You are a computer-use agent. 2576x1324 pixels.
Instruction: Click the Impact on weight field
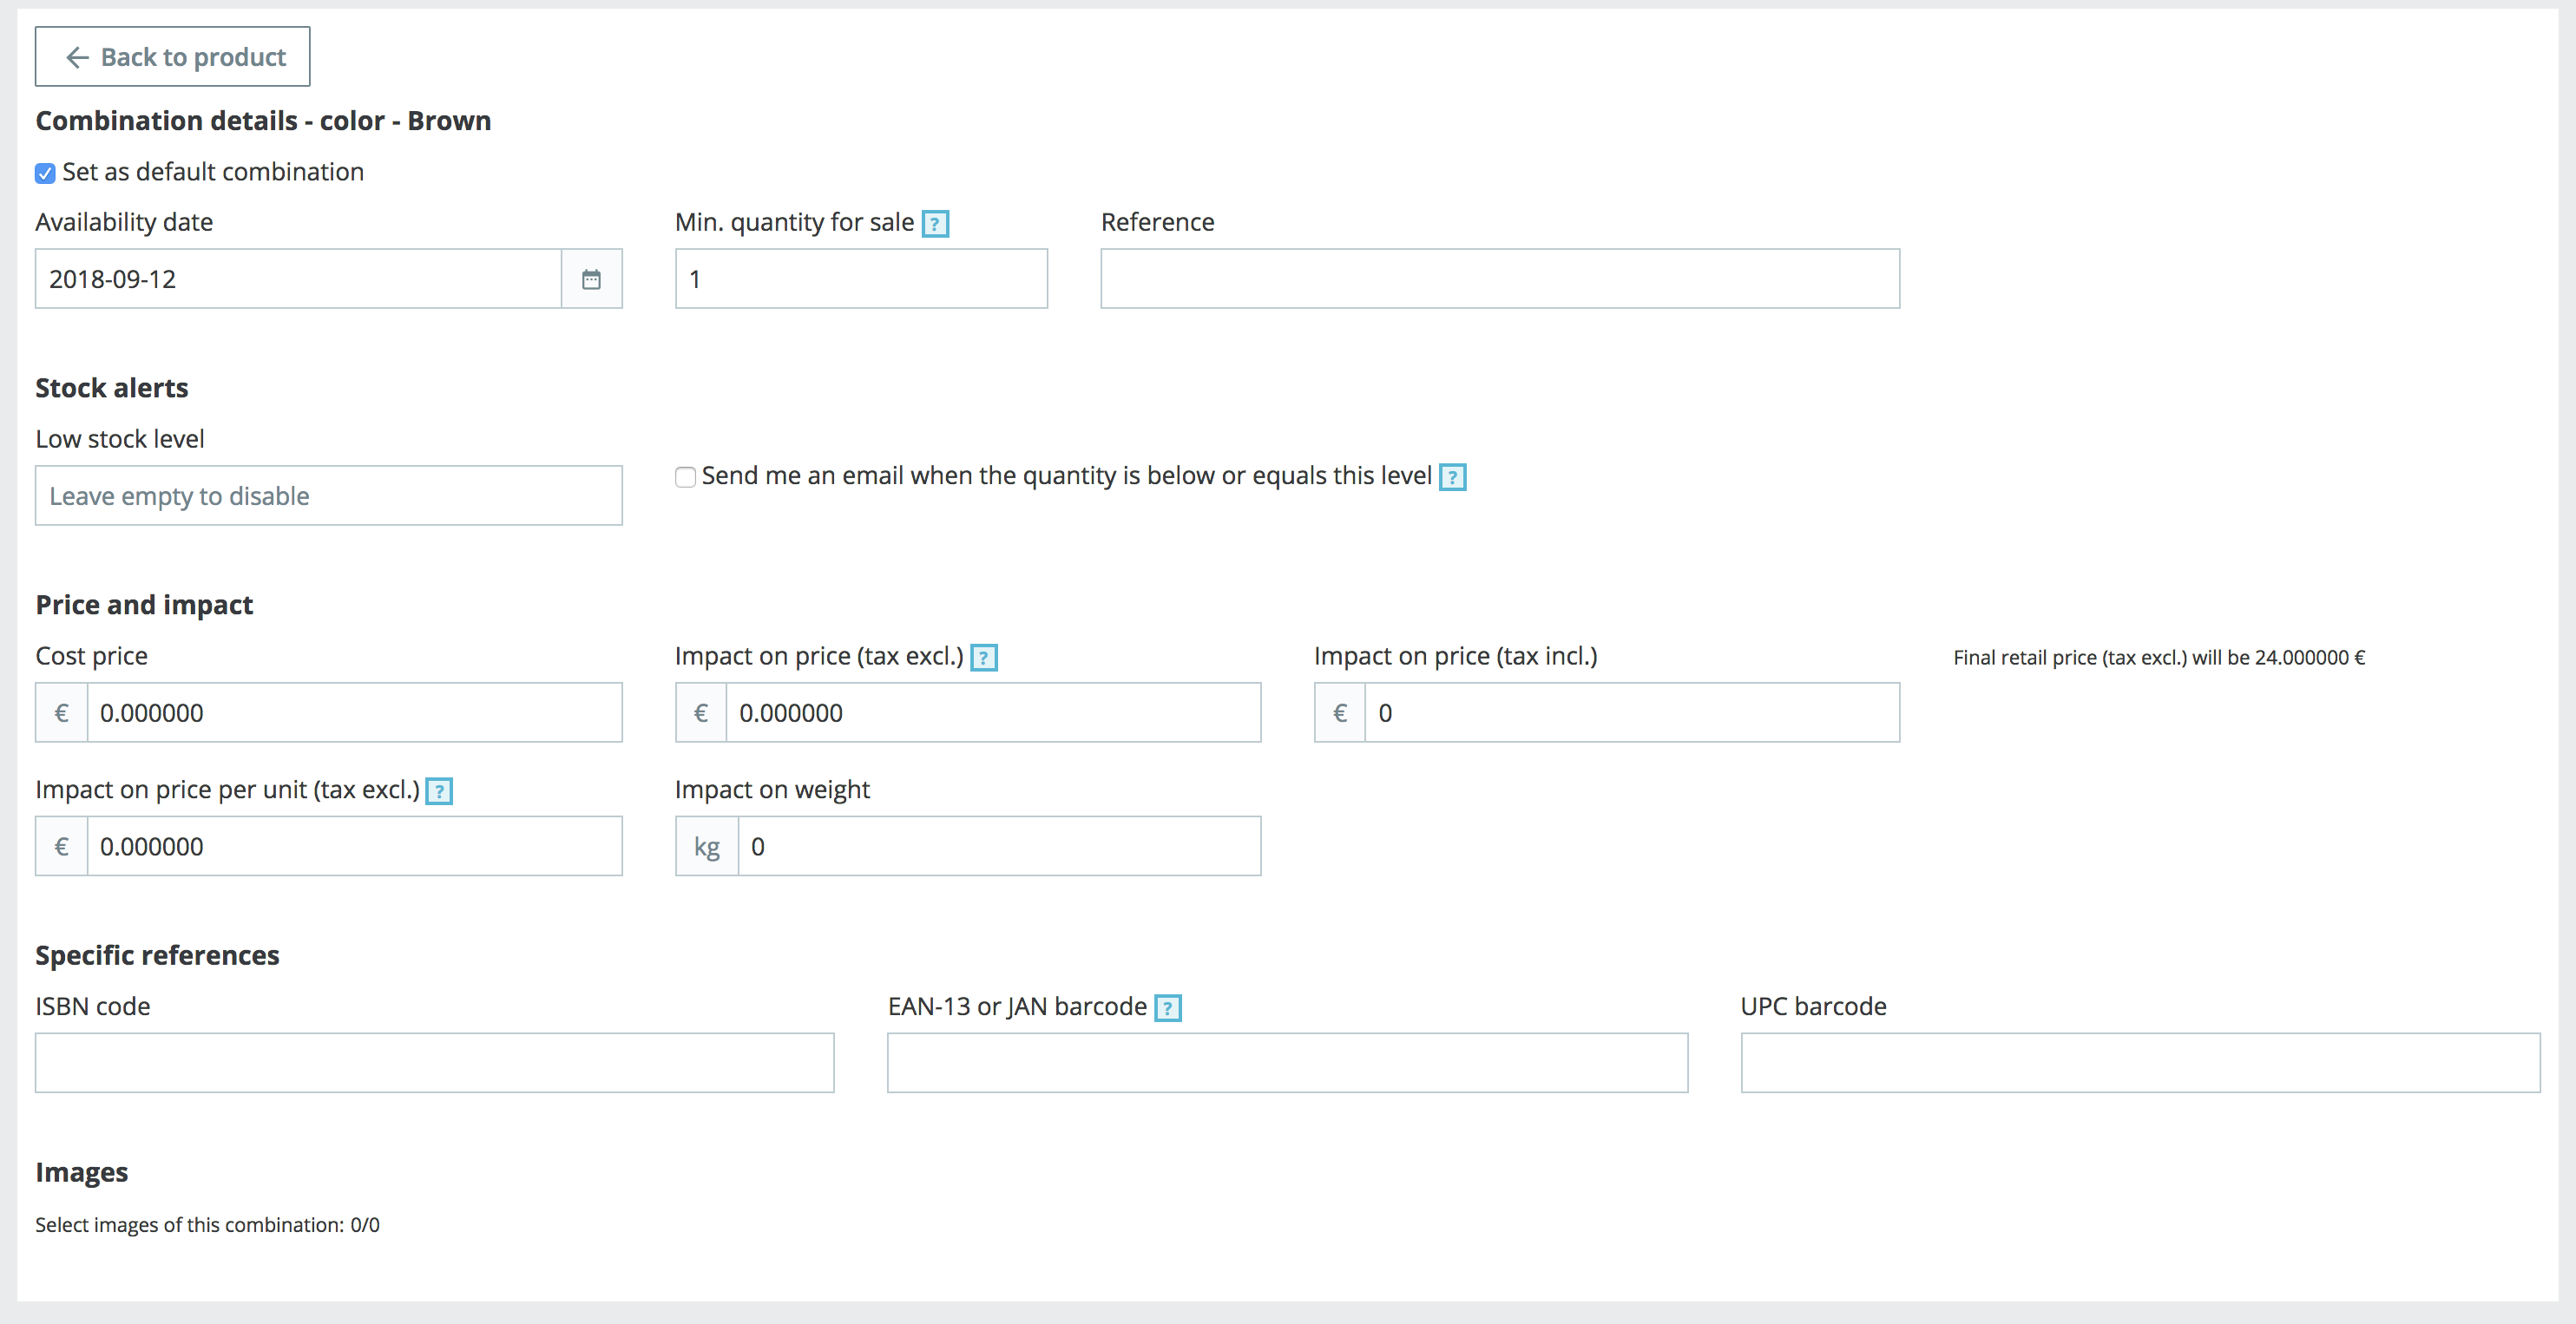click(x=998, y=847)
